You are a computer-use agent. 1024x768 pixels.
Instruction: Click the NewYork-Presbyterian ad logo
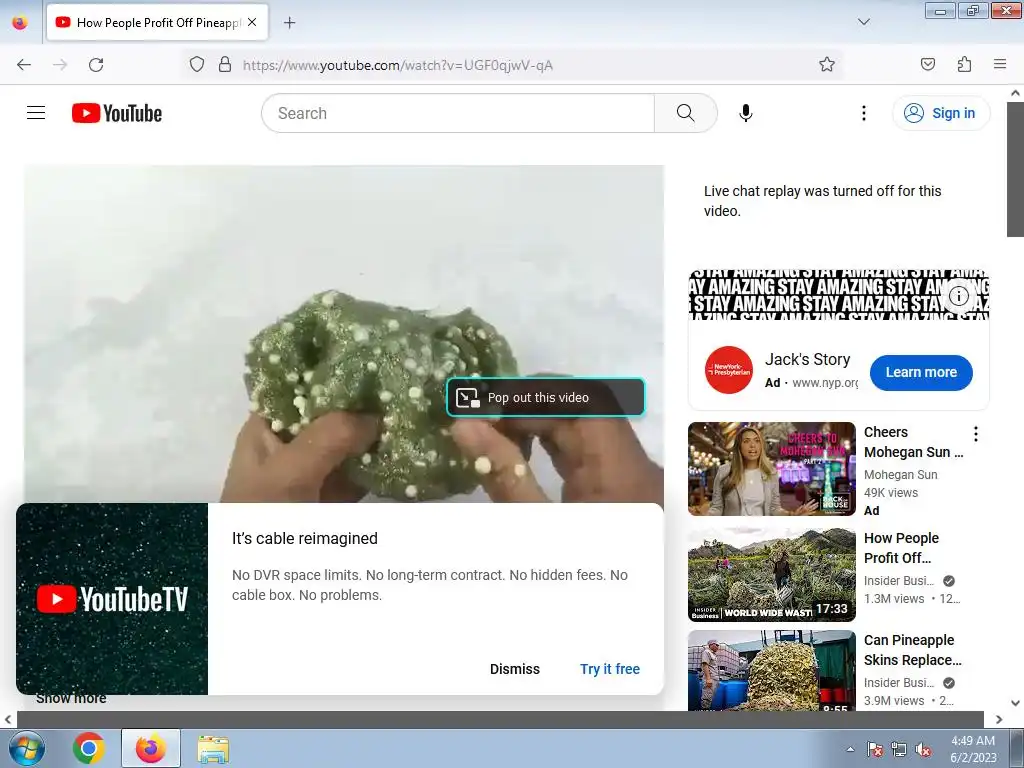point(728,370)
